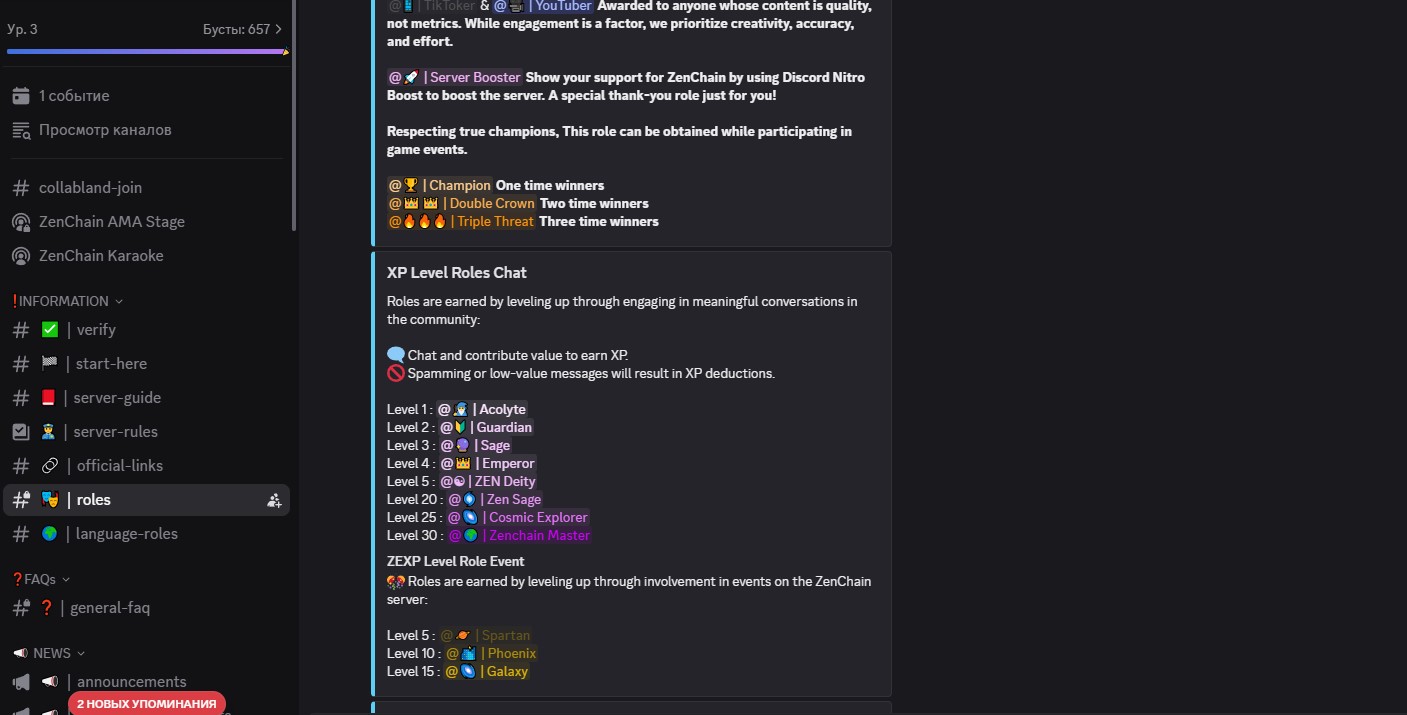Click the server boost progress bar

146,51
